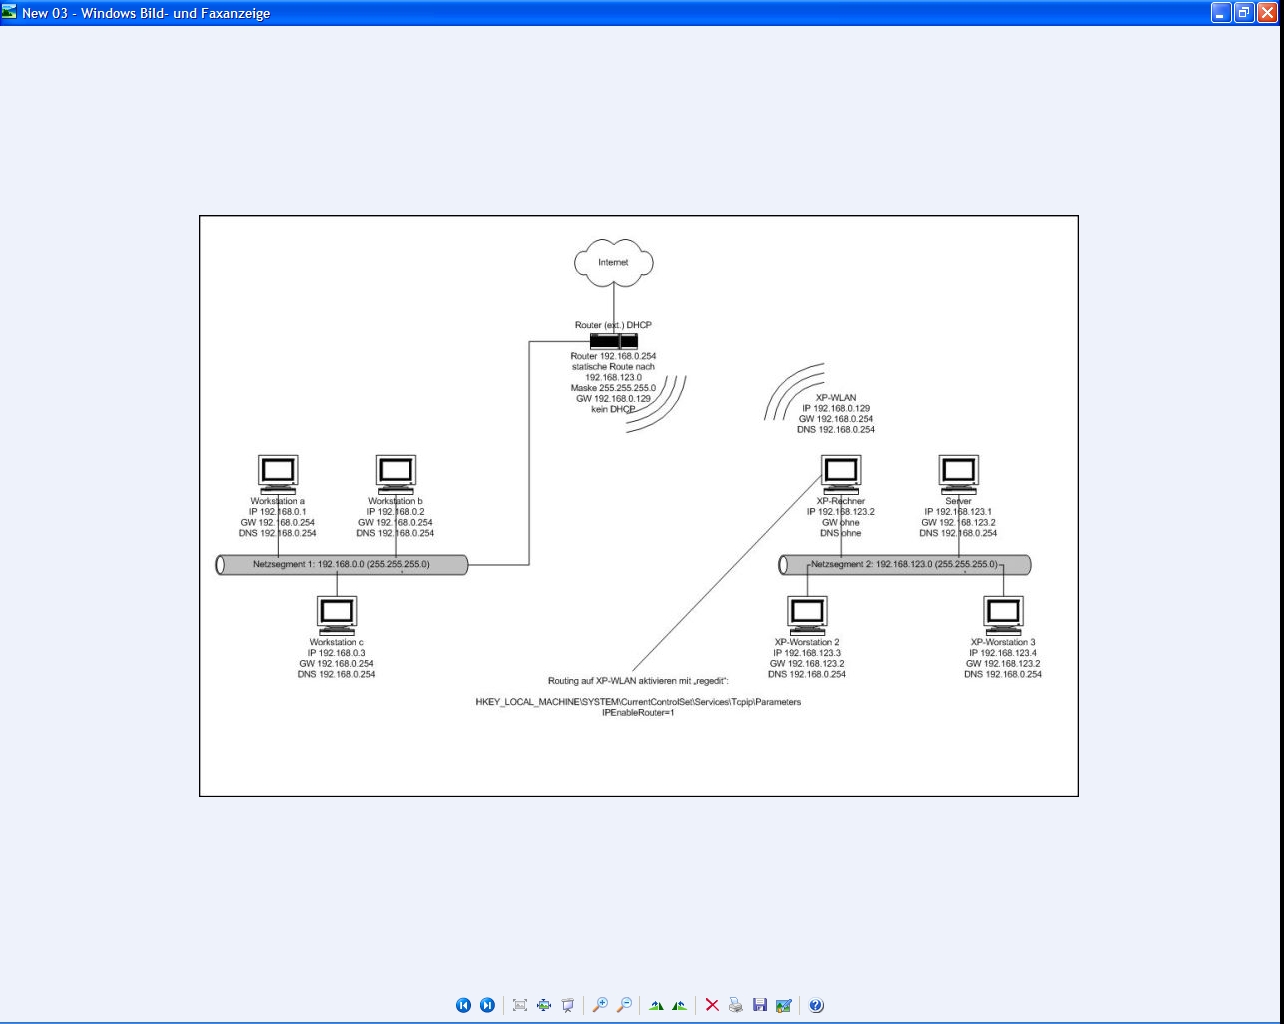Click the Server computer in the diagram
The width and height of the screenshot is (1284, 1024).
click(x=958, y=472)
